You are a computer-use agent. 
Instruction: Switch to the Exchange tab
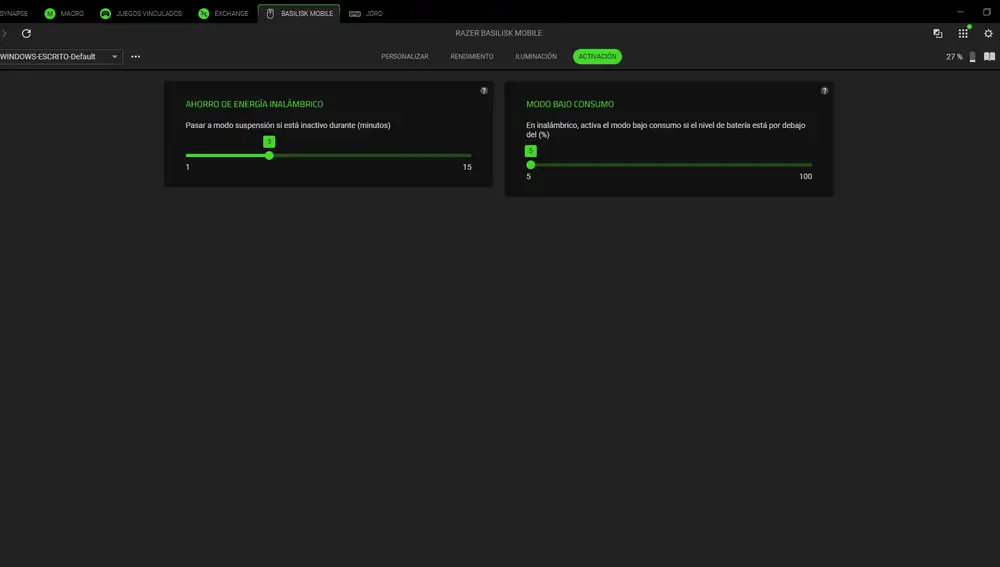click(223, 13)
